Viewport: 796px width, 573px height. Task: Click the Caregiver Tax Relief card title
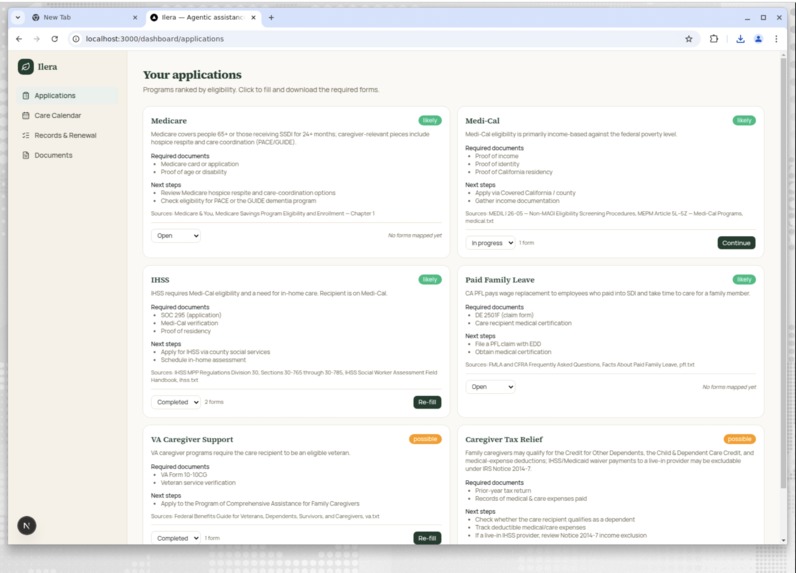coord(504,440)
